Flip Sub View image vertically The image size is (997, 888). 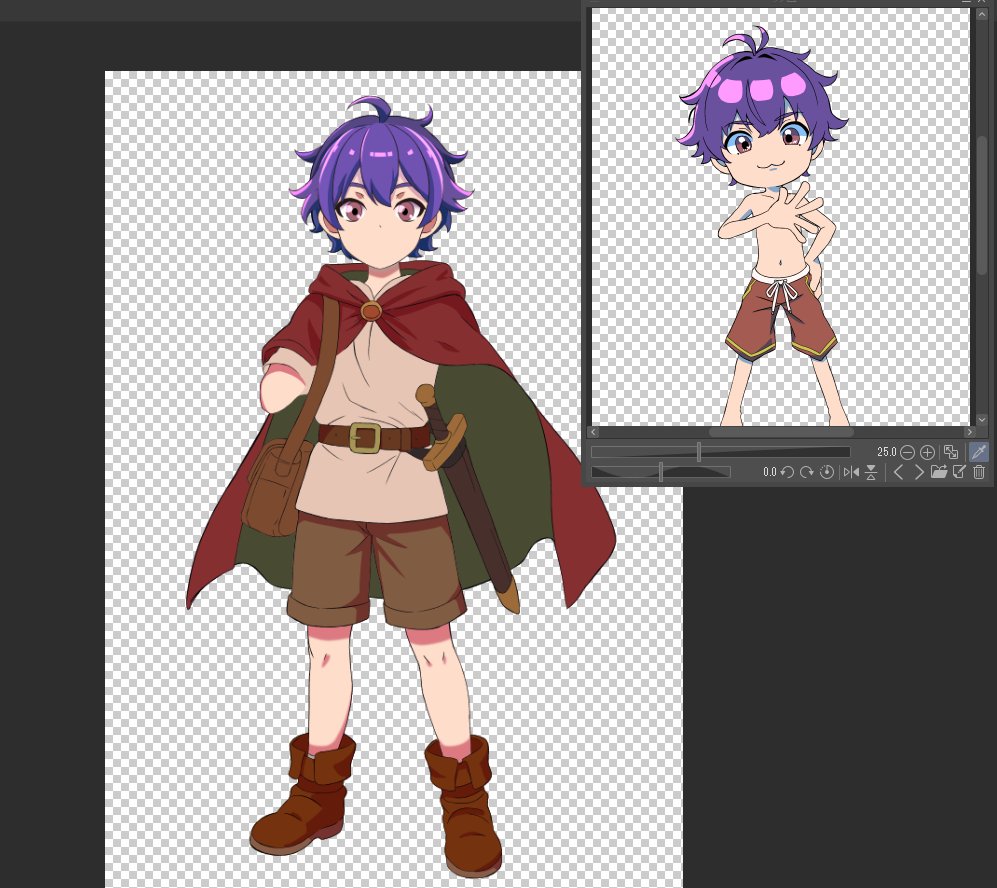(871, 472)
